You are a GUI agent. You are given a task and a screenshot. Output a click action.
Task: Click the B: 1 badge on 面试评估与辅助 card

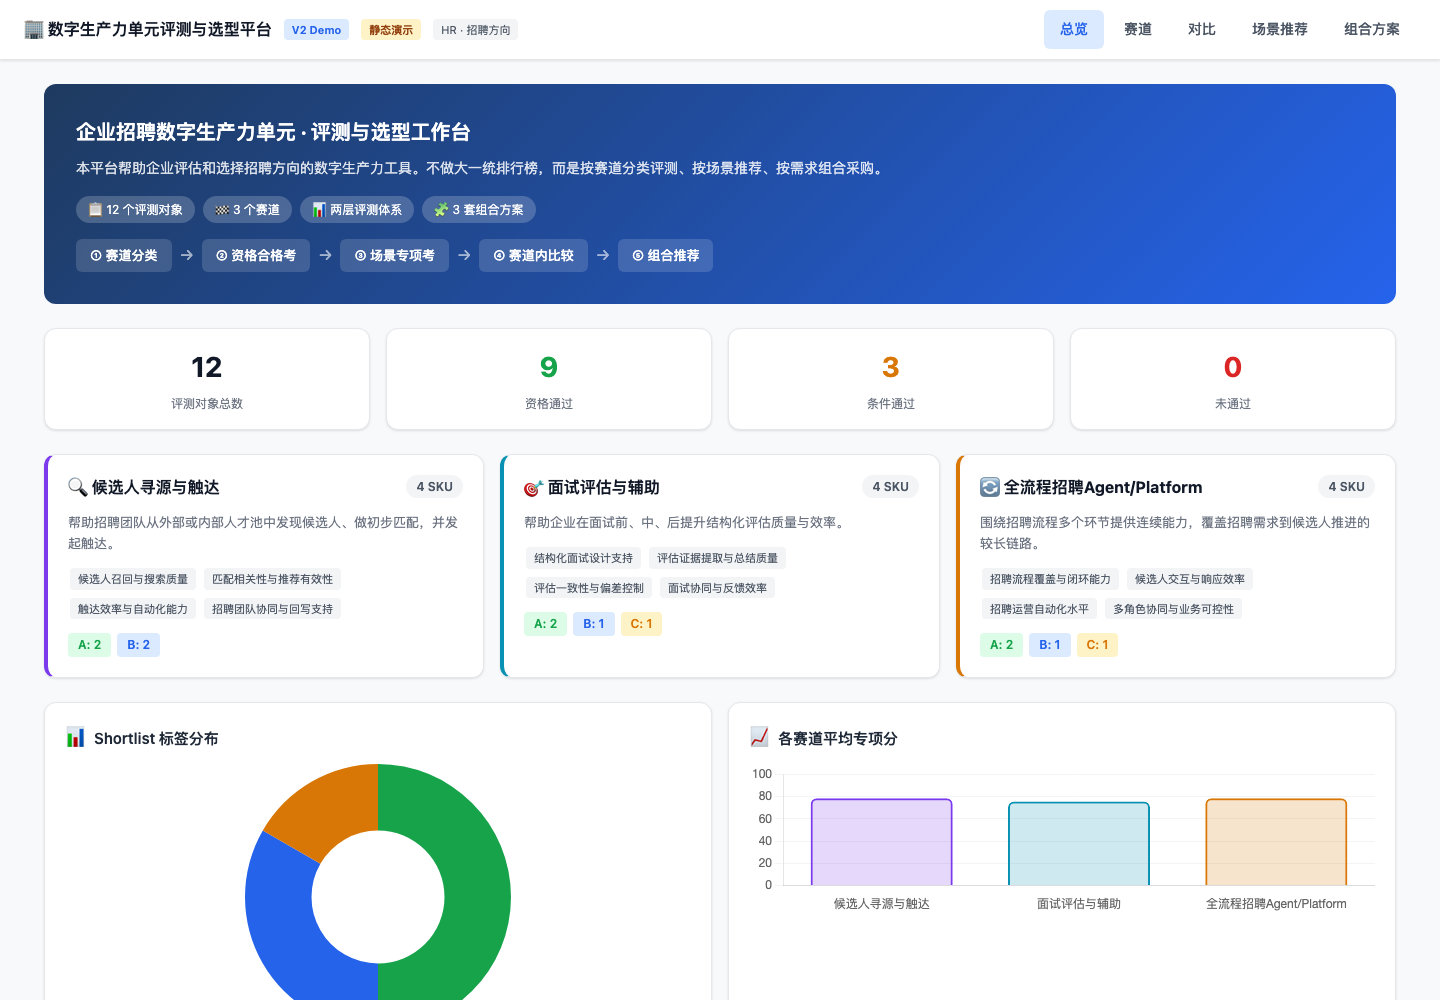click(x=594, y=624)
